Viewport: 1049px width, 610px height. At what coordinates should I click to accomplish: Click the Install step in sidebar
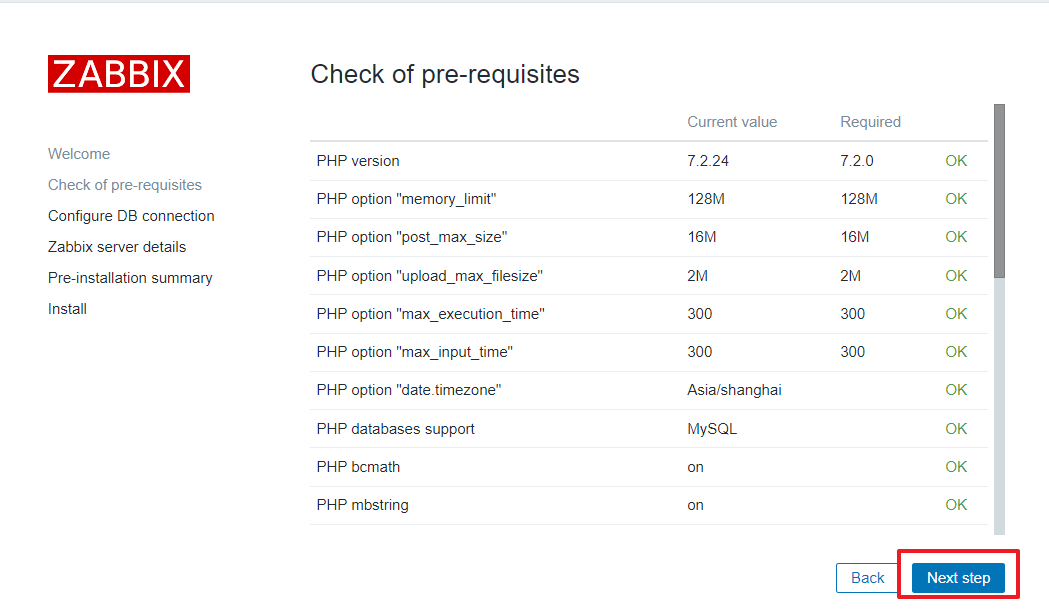67,309
